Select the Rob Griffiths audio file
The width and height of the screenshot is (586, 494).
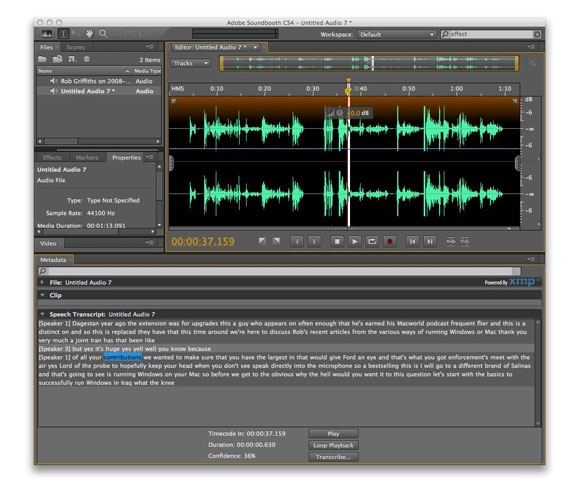click(100, 81)
